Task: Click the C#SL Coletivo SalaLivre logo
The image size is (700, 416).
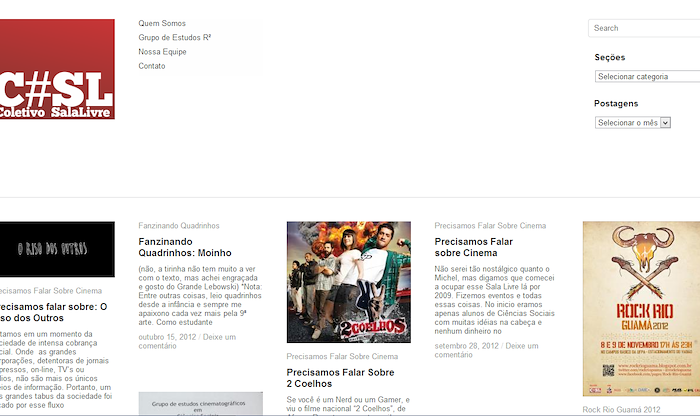Action: click(x=57, y=69)
